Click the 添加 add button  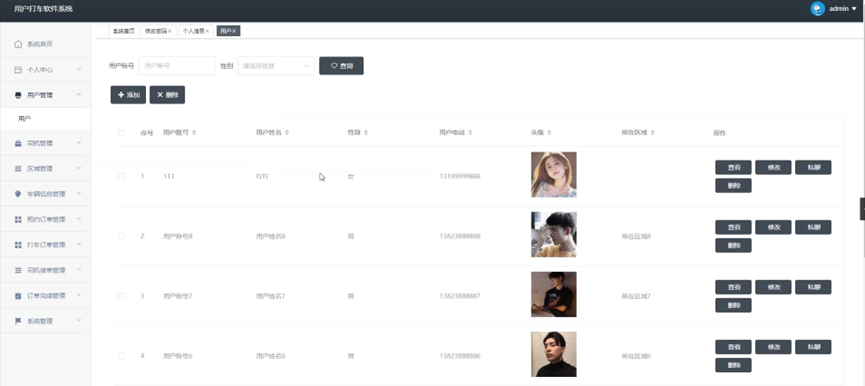coord(128,95)
